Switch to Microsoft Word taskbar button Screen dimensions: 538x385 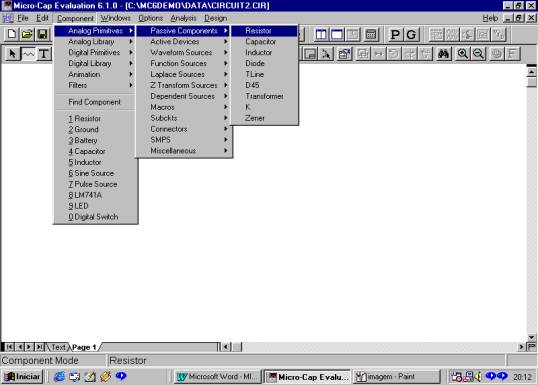pos(218,376)
